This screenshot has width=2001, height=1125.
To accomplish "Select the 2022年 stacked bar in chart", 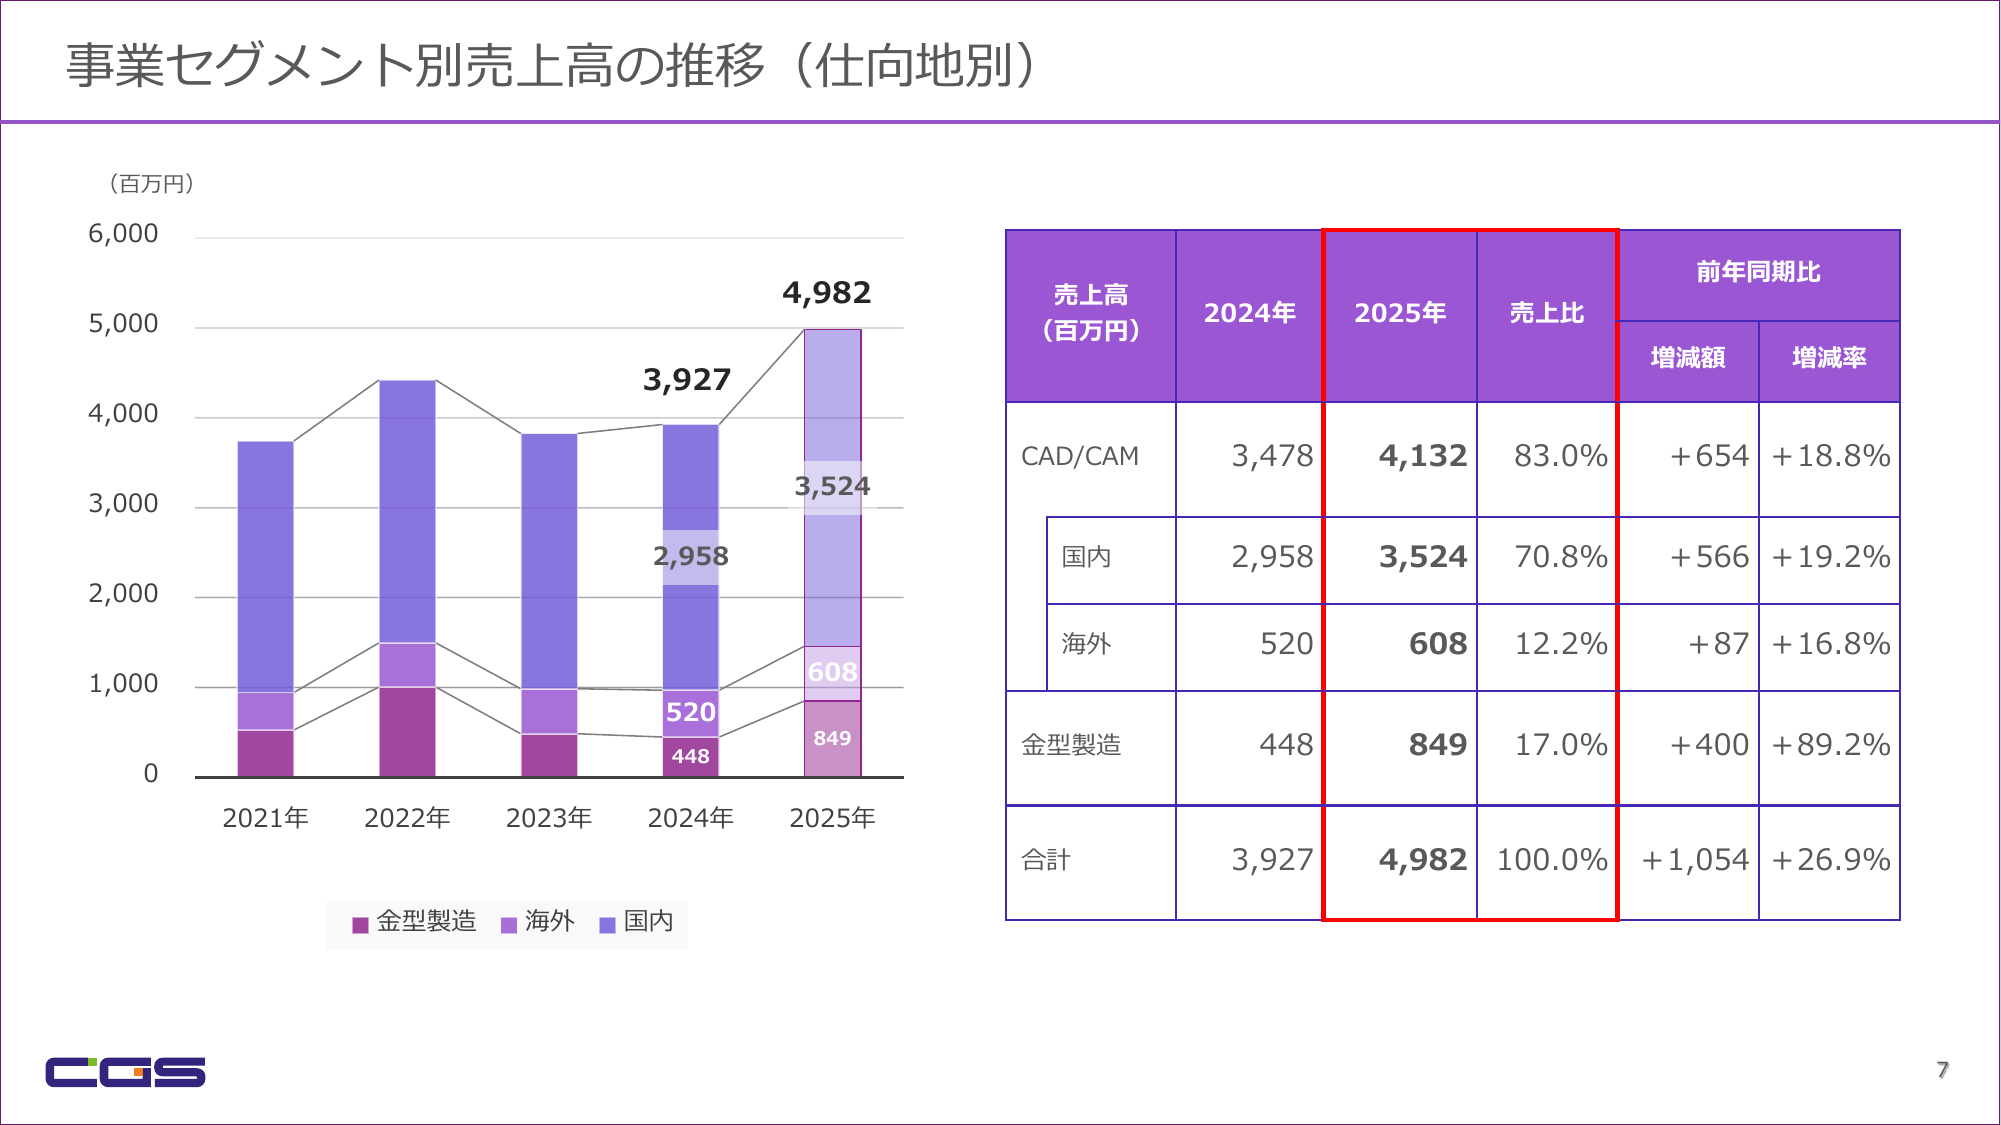I will tap(407, 578).
